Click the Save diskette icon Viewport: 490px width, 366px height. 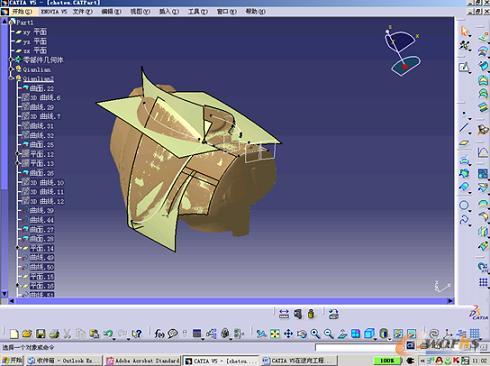[41, 333]
